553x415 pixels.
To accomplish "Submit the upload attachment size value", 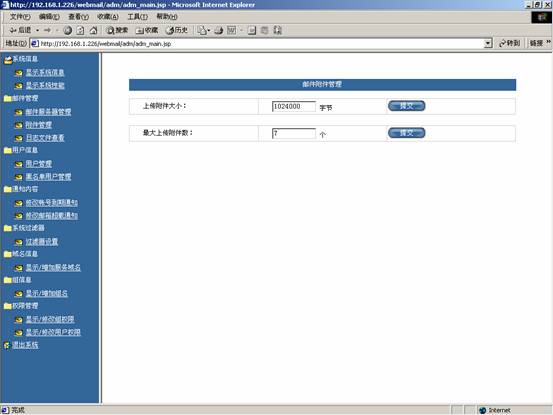I will click(406, 106).
